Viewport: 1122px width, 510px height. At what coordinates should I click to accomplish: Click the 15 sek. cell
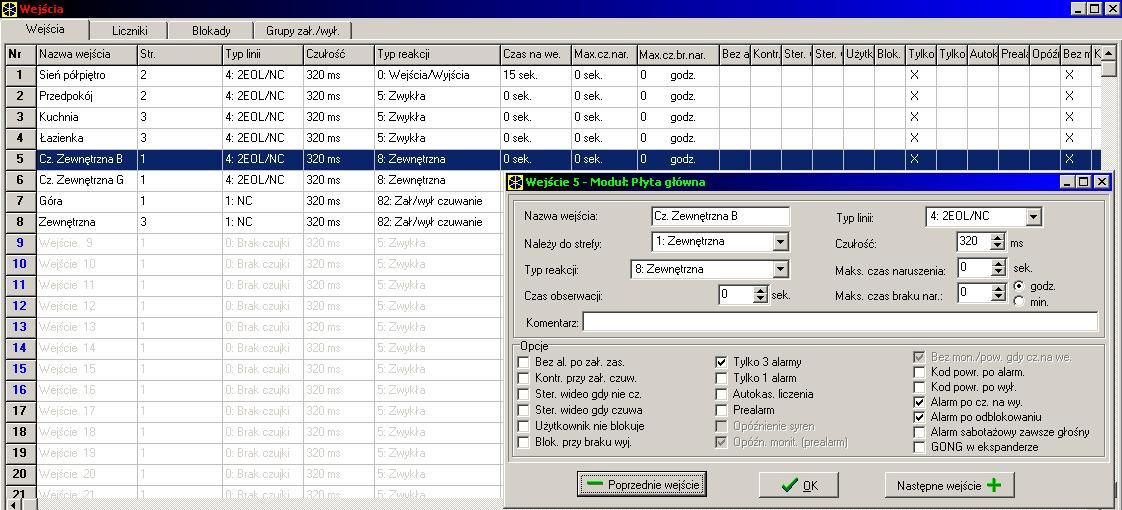(x=535, y=75)
